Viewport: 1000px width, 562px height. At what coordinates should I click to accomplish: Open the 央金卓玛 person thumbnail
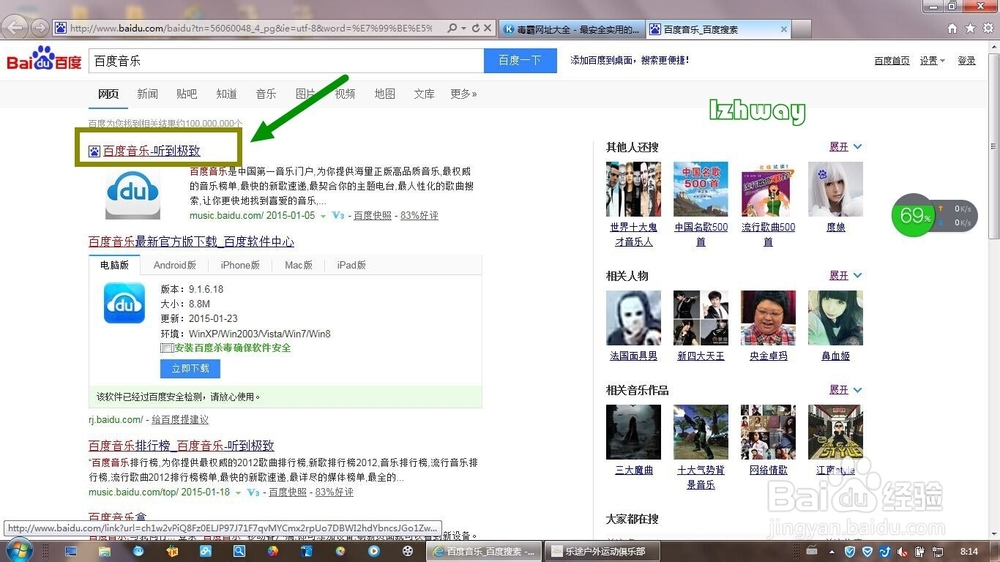[768, 318]
